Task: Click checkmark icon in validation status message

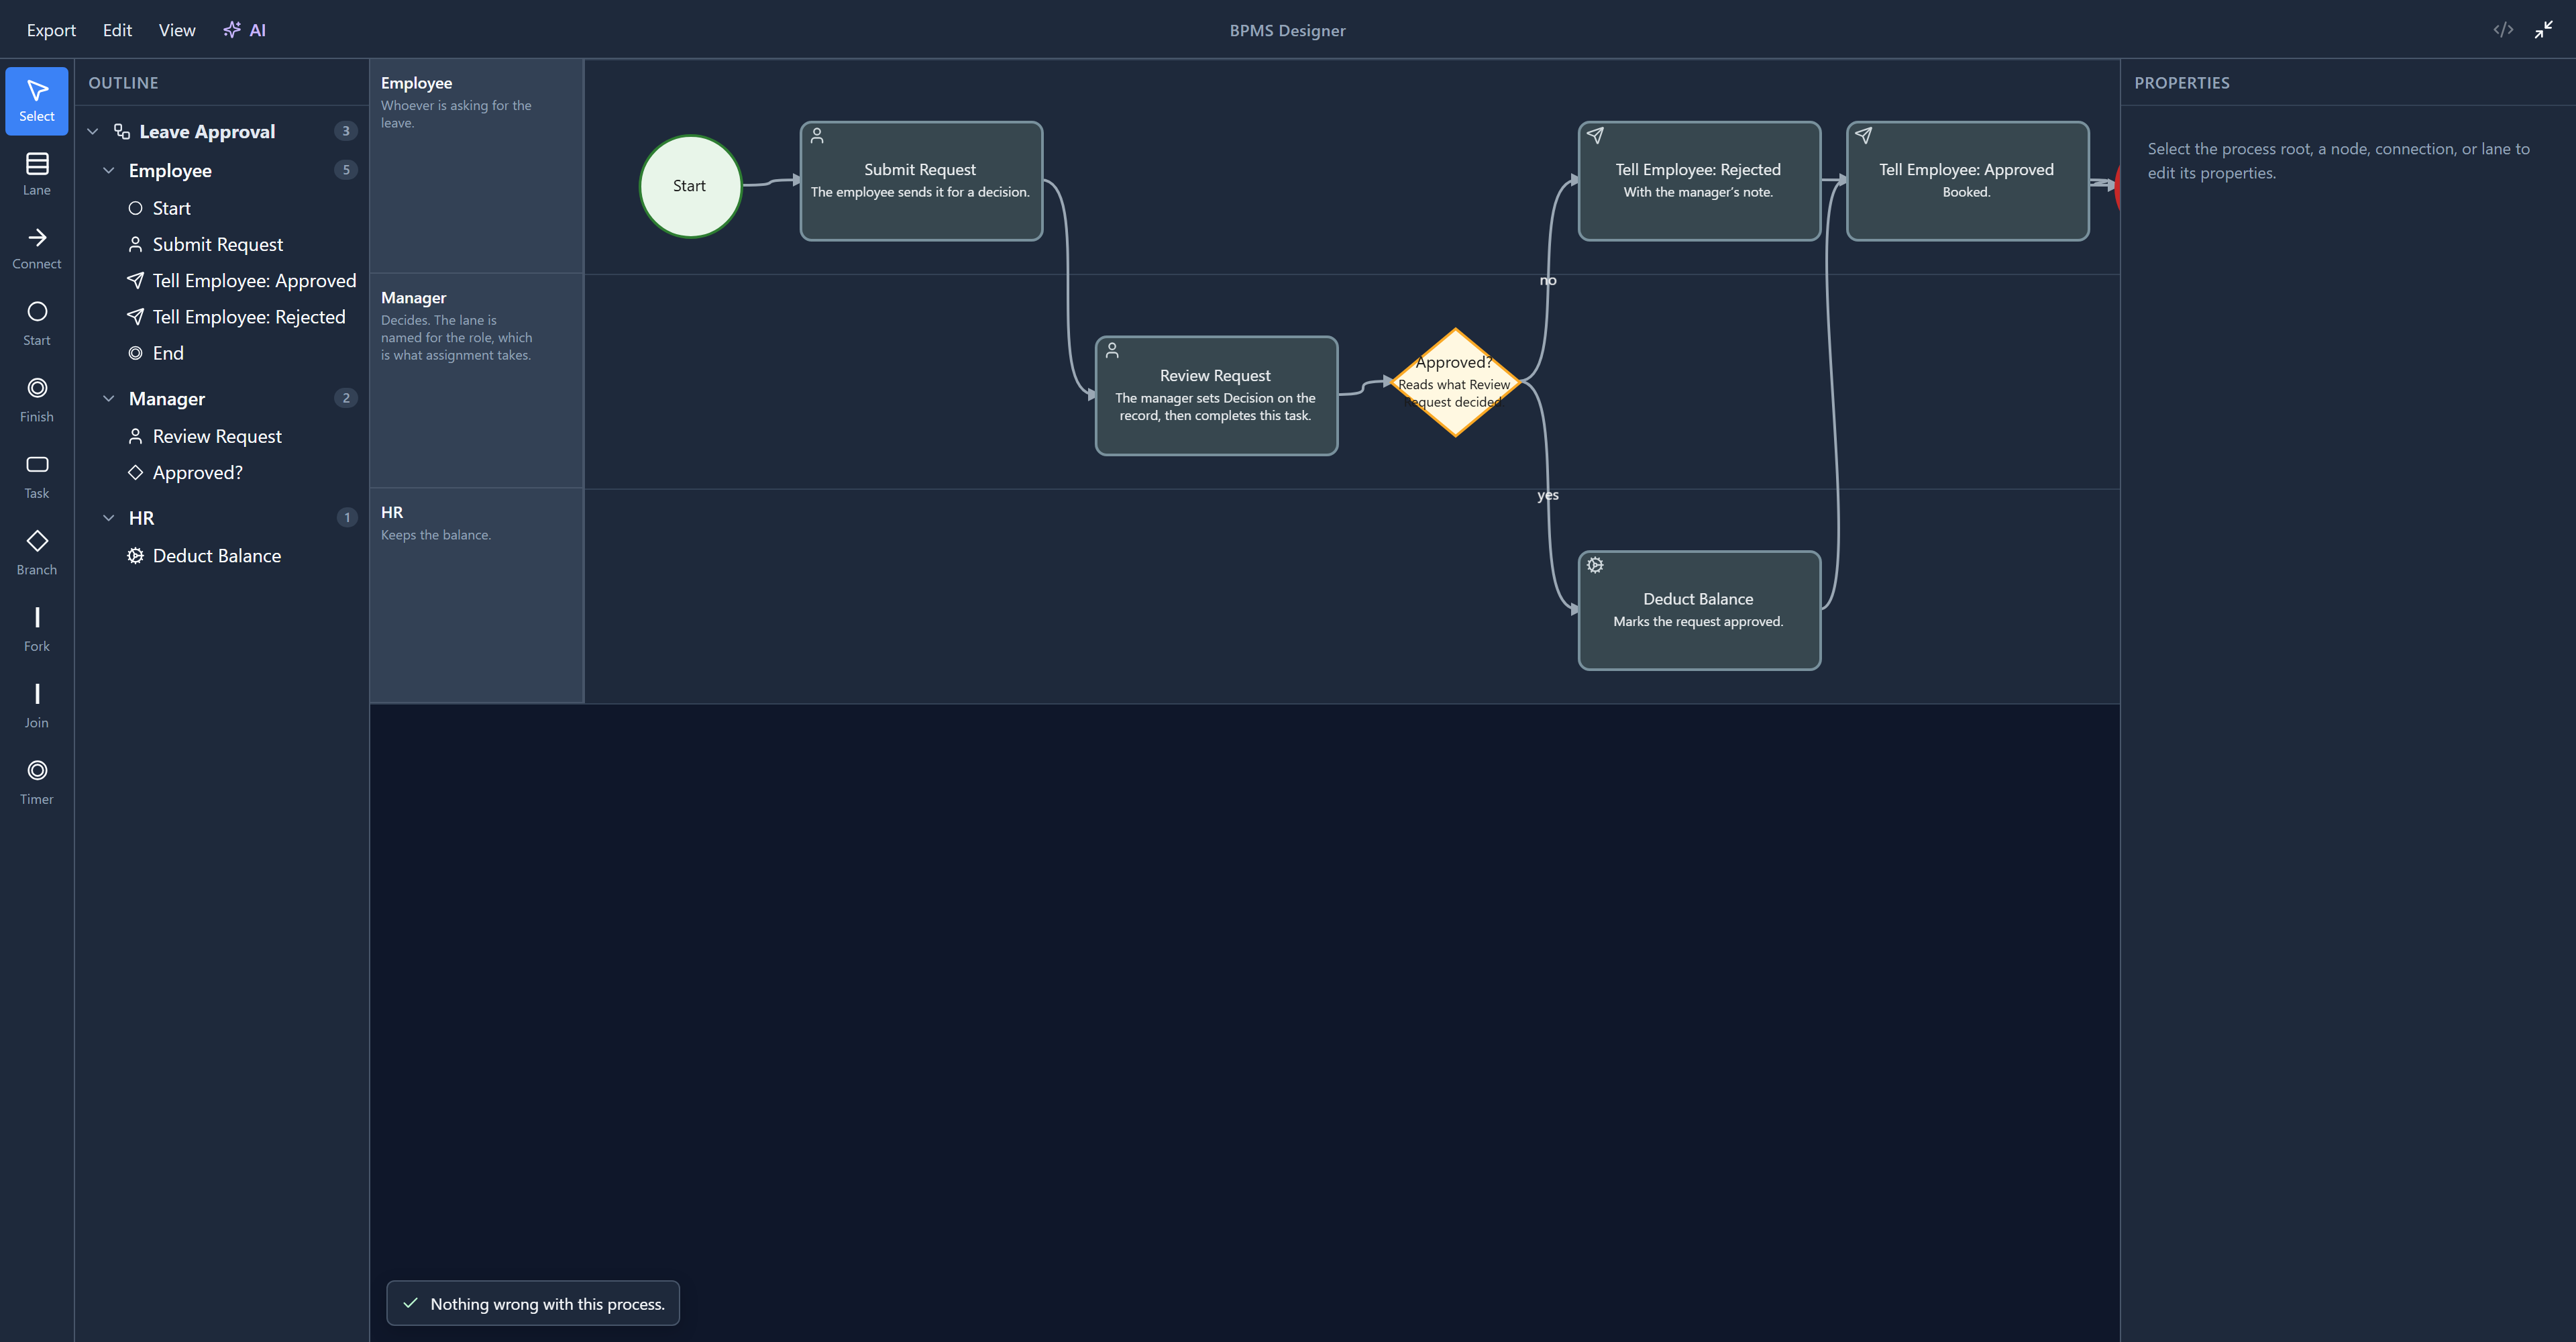Action: click(x=410, y=1303)
